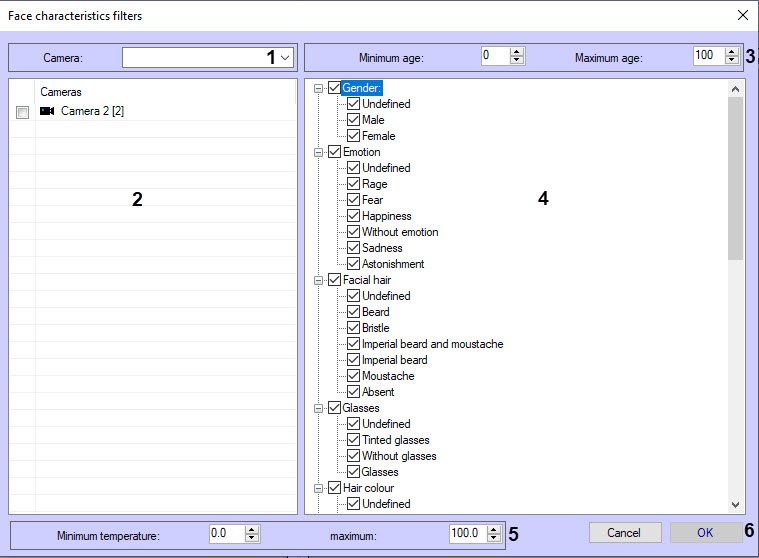759x558 pixels.
Task: Disable the Tinted glasses checkbox
Action: pos(353,440)
